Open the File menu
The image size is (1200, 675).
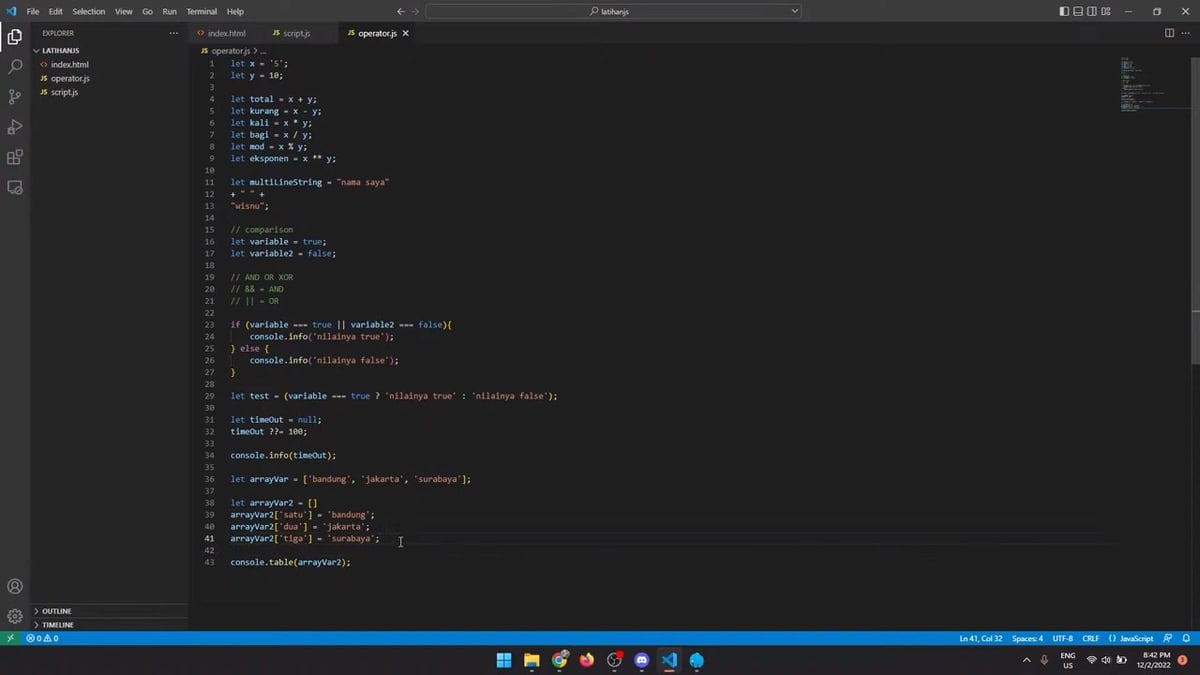click(x=33, y=11)
